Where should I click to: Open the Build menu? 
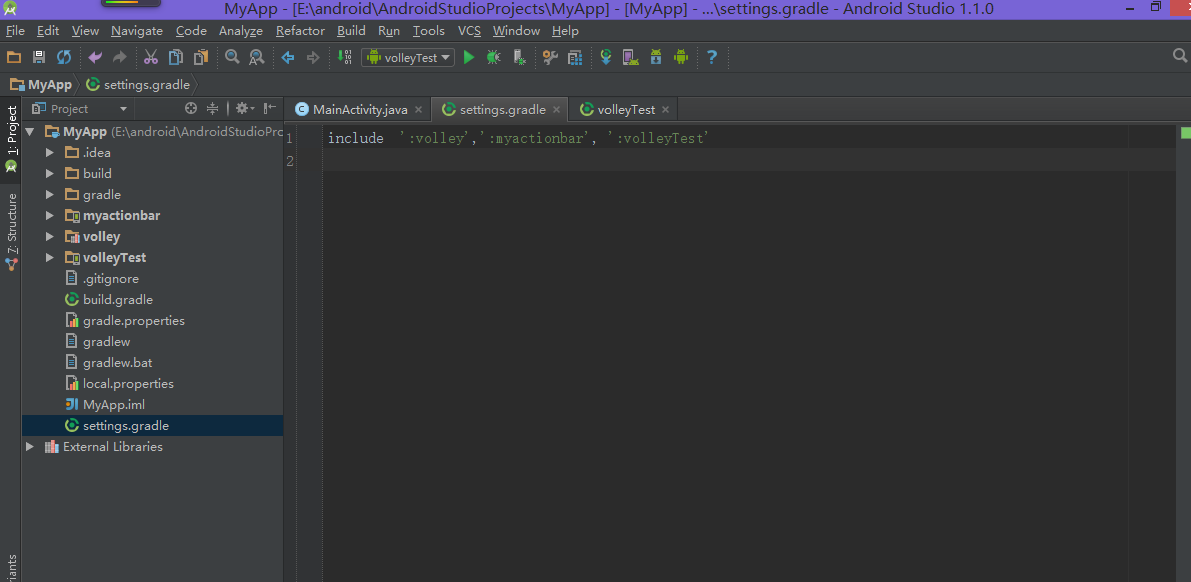(351, 30)
